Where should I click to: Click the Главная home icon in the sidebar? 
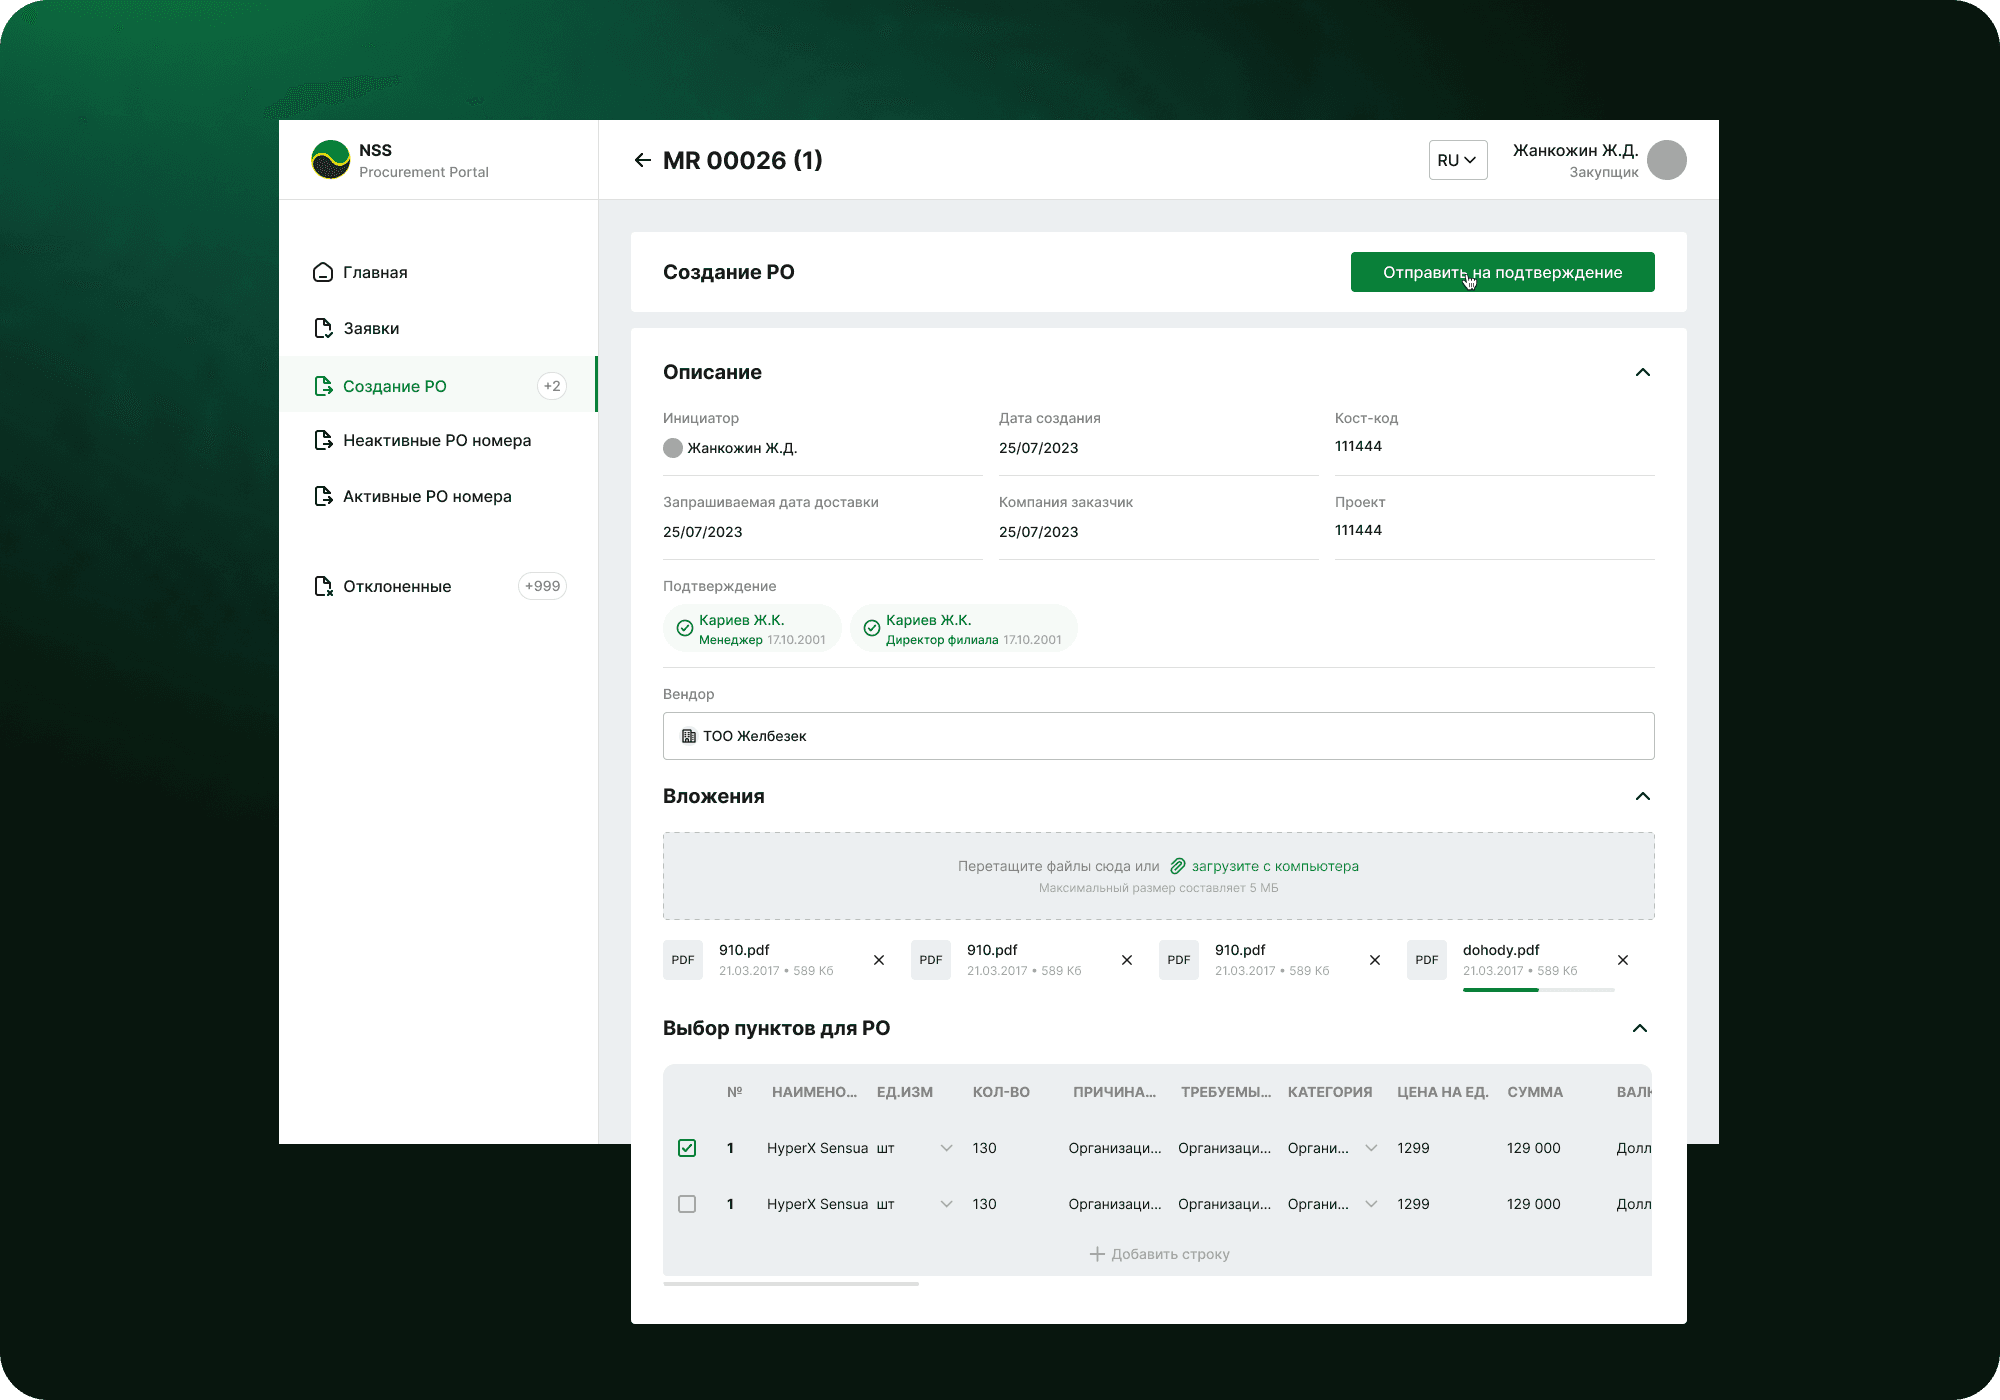(323, 272)
